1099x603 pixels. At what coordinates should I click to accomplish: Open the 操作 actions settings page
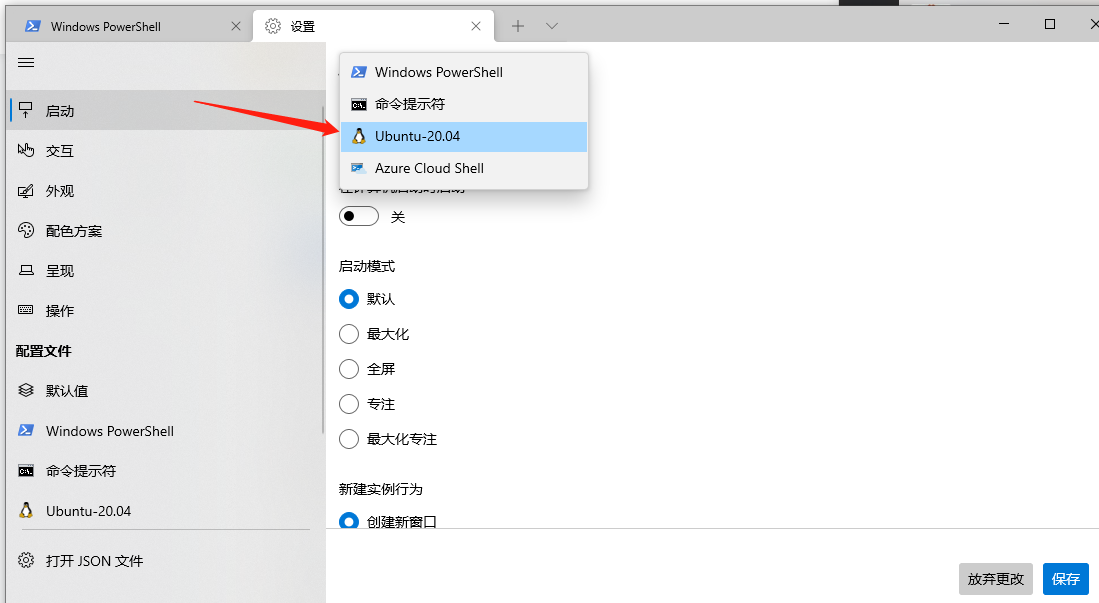click(165, 310)
